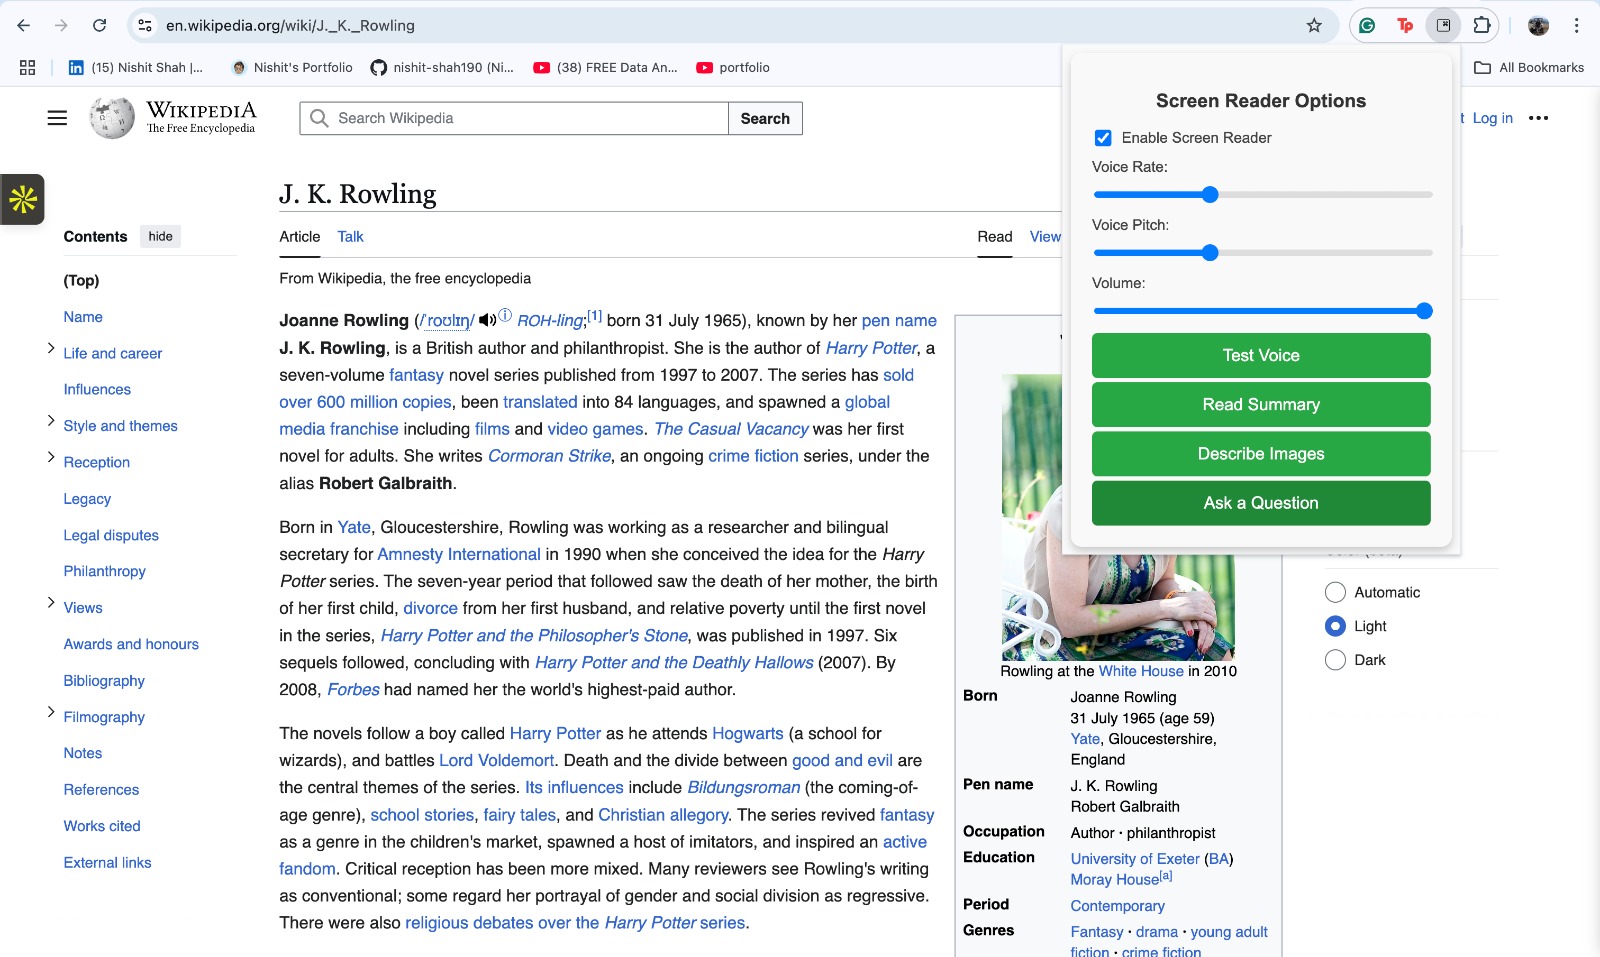Follow the University of Exeter link
This screenshot has width=1600, height=957.
click(x=1135, y=859)
